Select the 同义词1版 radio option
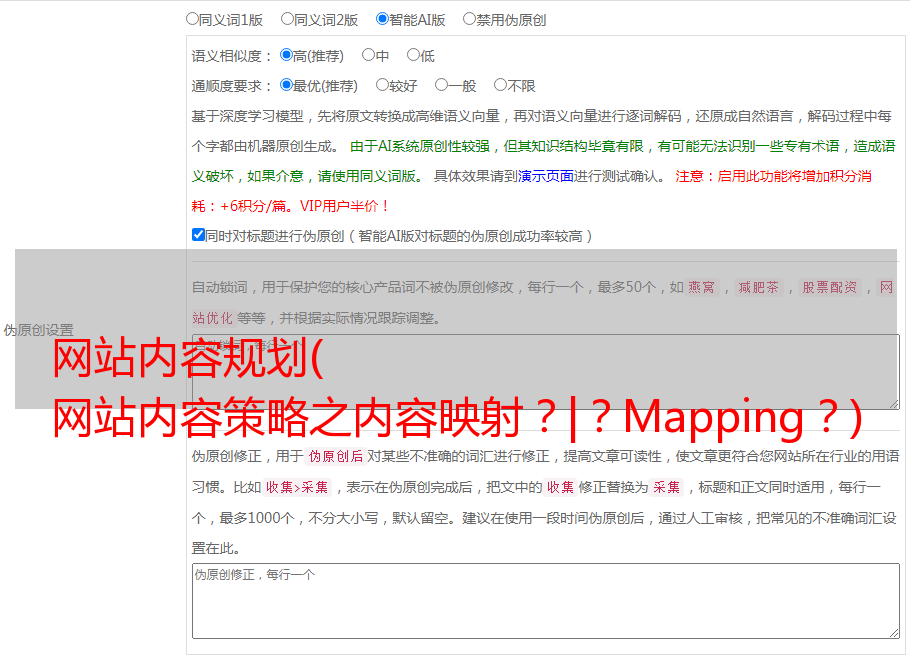The height and width of the screenshot is (658, 911). 192,19
